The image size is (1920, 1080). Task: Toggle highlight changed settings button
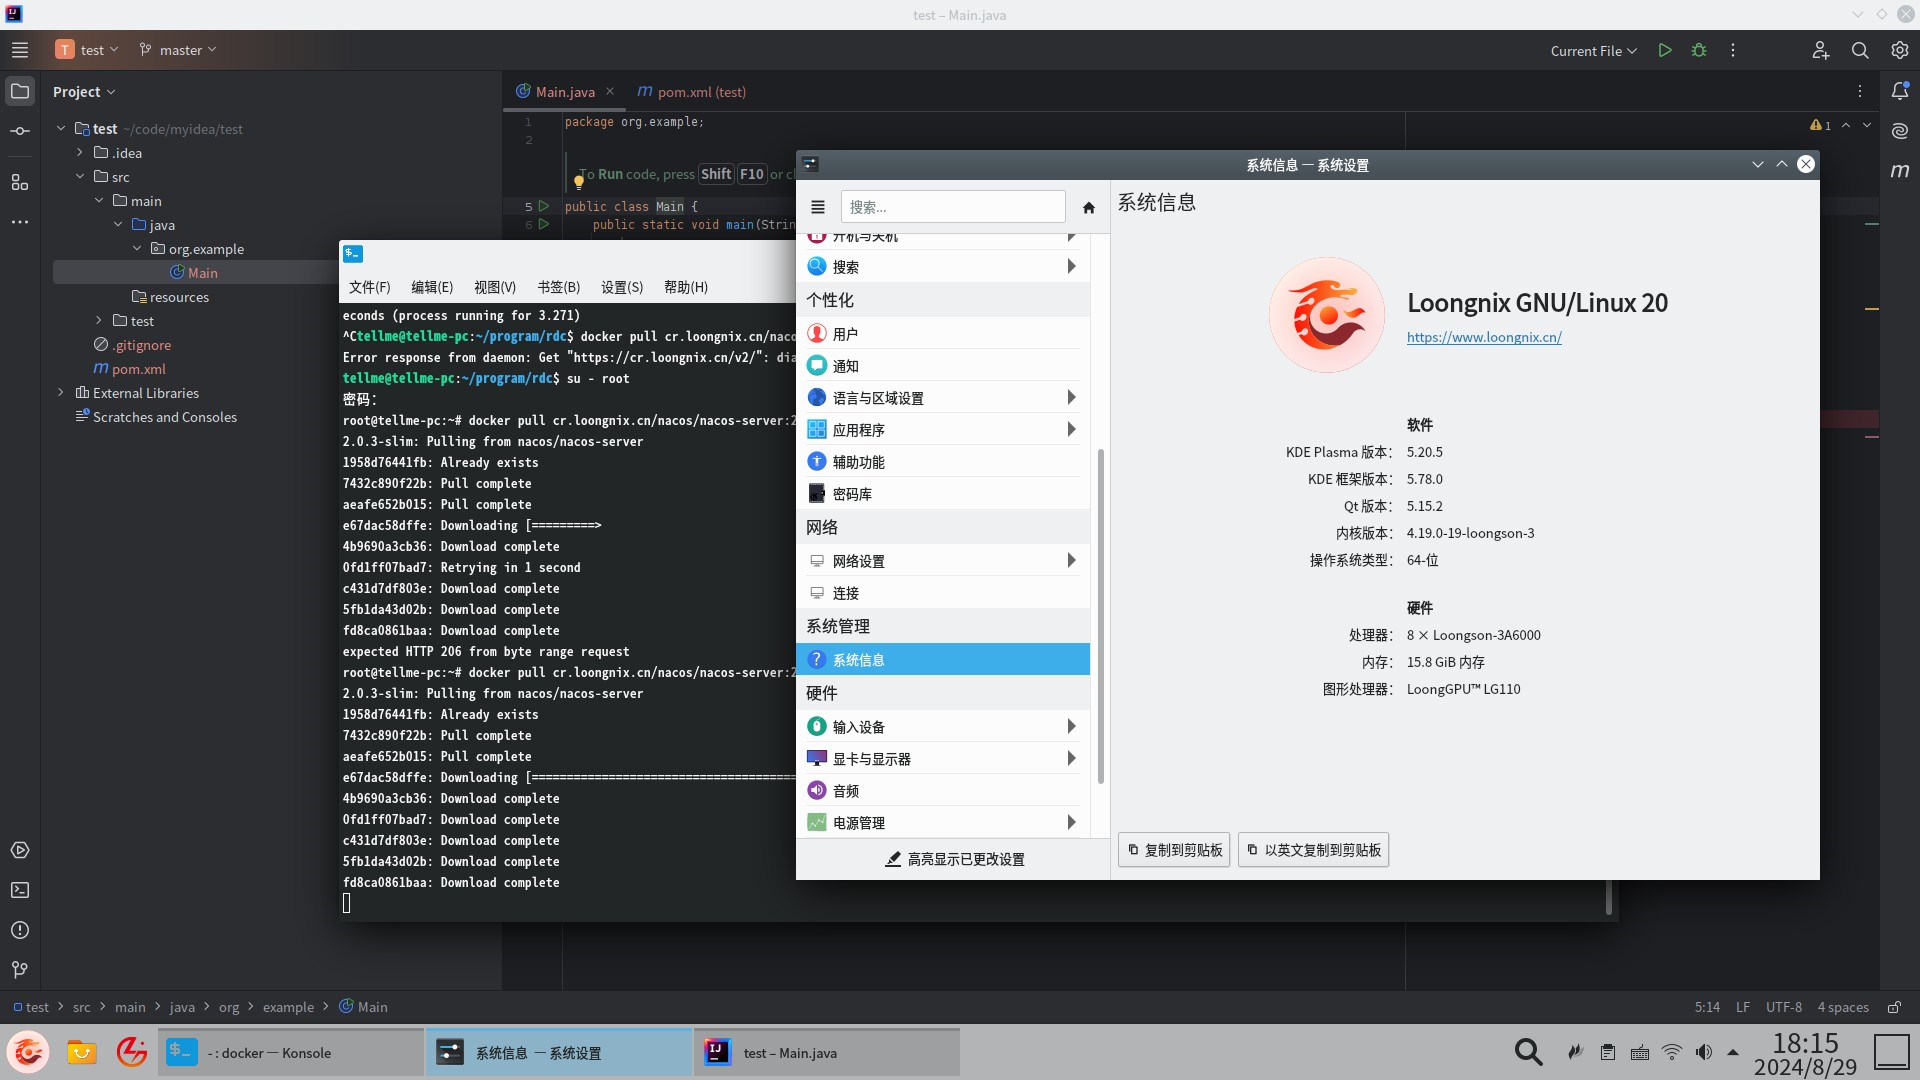954,859
